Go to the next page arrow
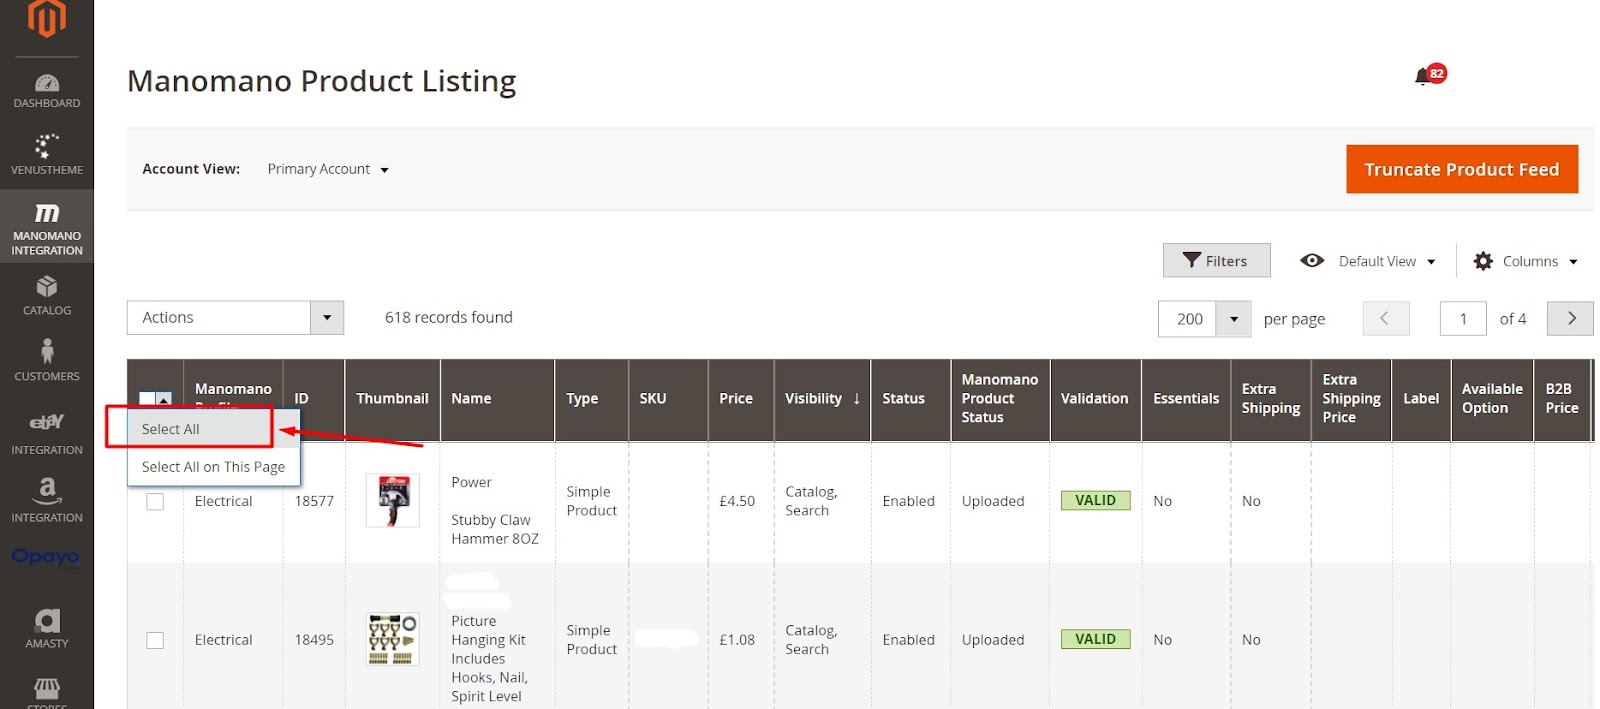The height and width of the screenshot is (709, 1600). [x=1570, y=319]
